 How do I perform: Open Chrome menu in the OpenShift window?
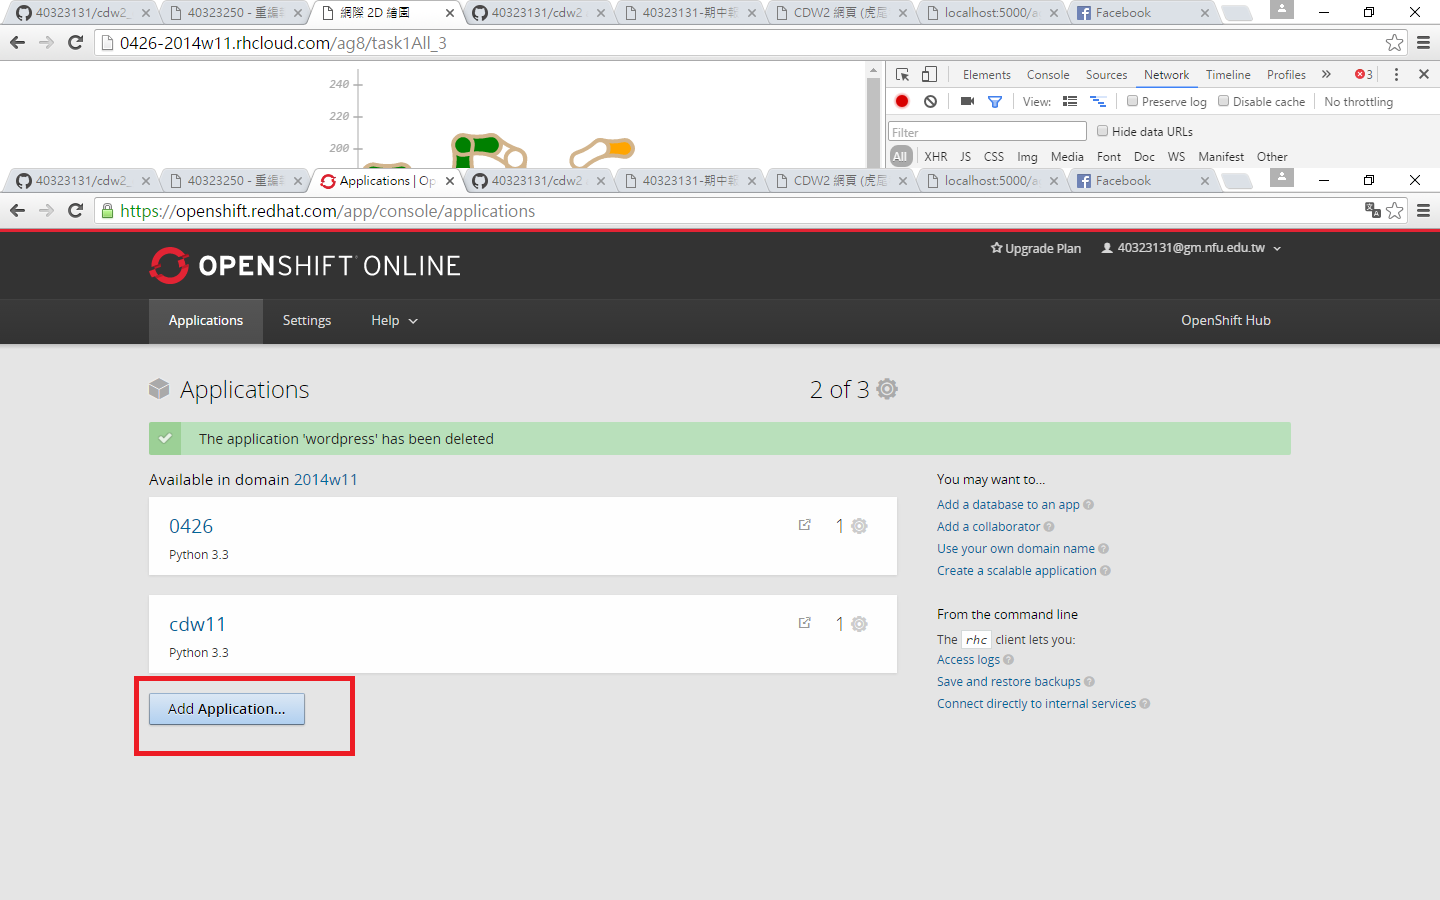[x=1423, y=210]
